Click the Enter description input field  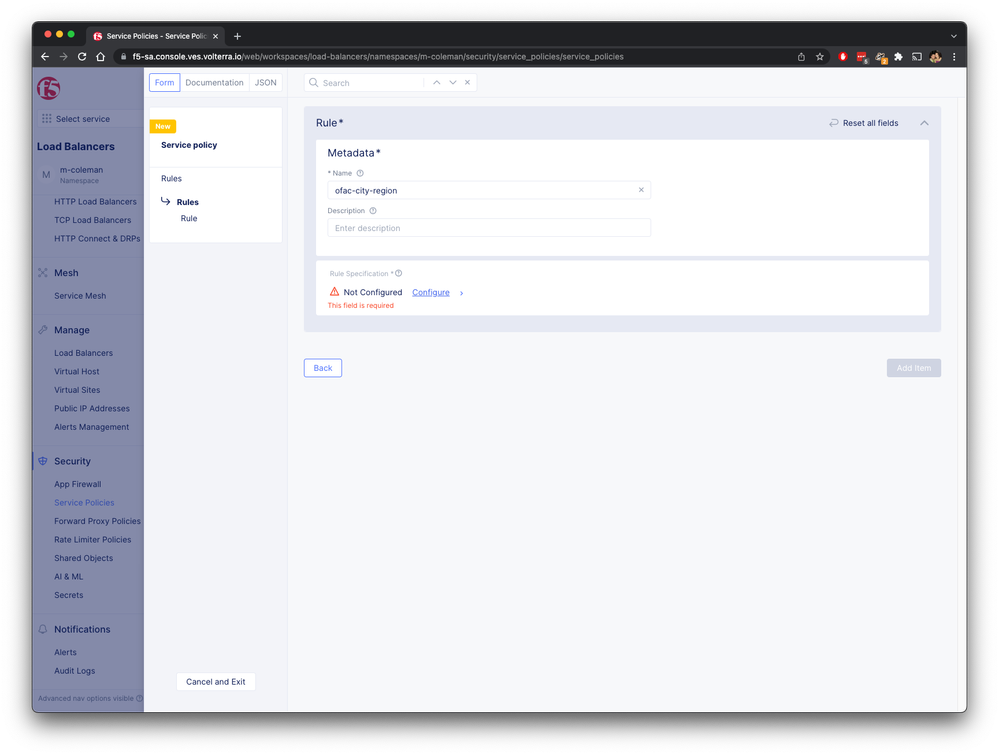(x=489, y=228)
